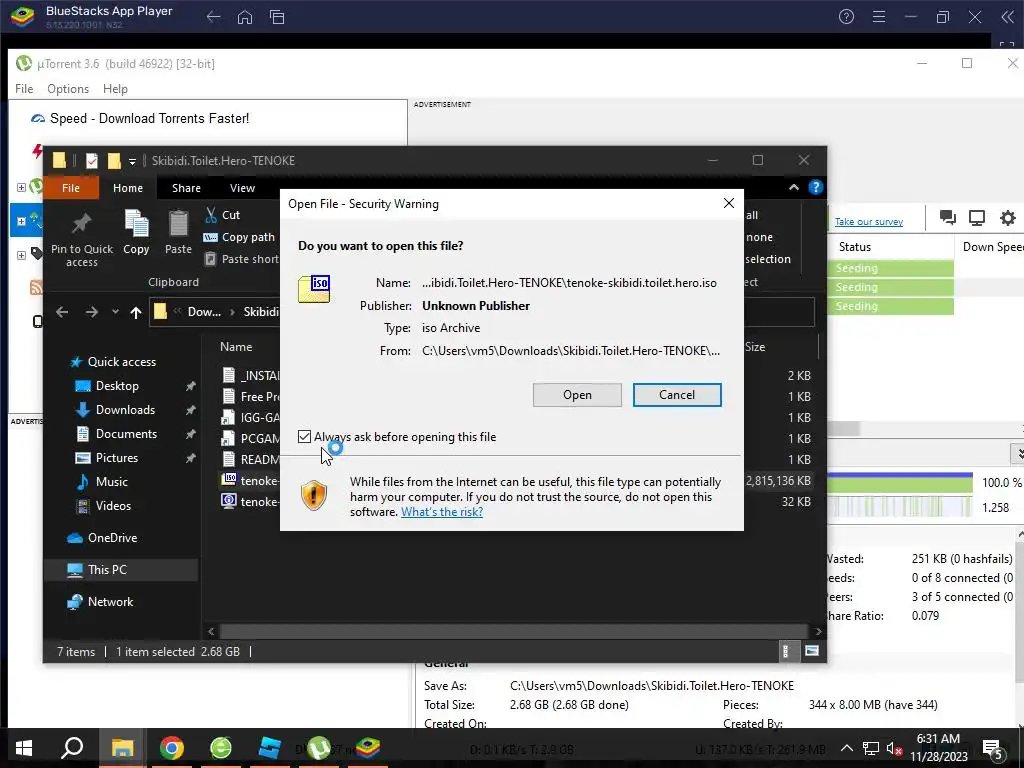Open uTorrent remote monitor icon

click(977, 218)
